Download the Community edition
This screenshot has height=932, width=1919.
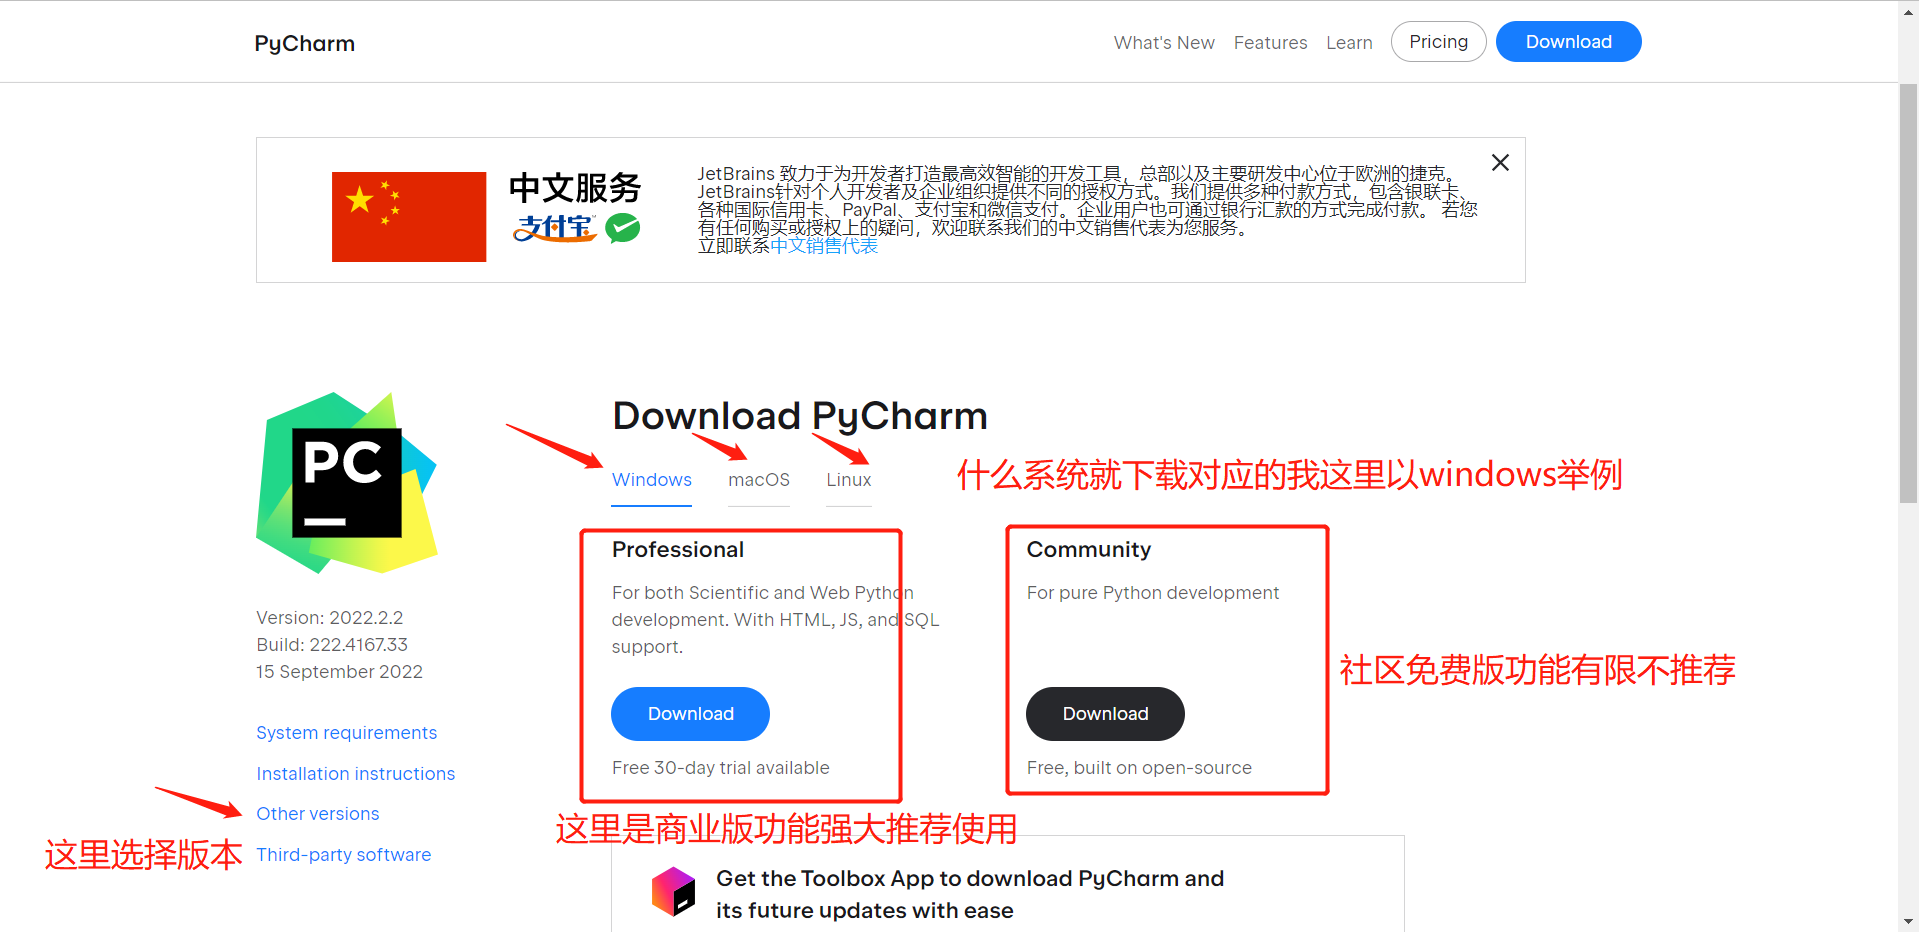click(1105, 714)
